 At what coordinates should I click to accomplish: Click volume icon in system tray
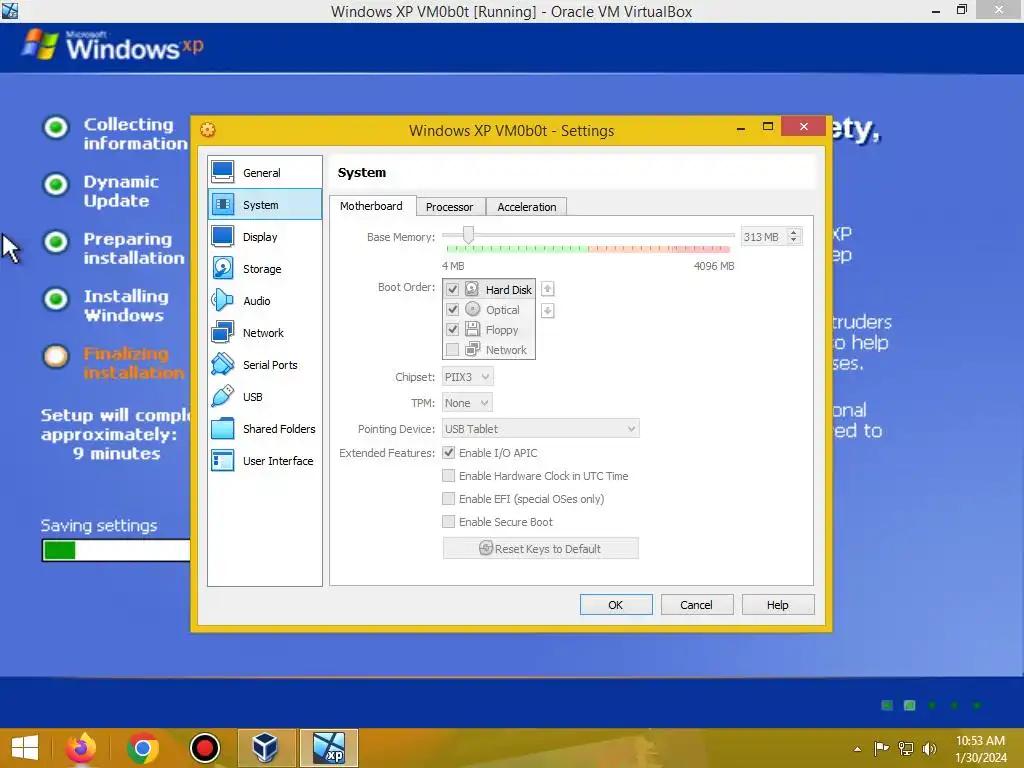coord(929,748)
